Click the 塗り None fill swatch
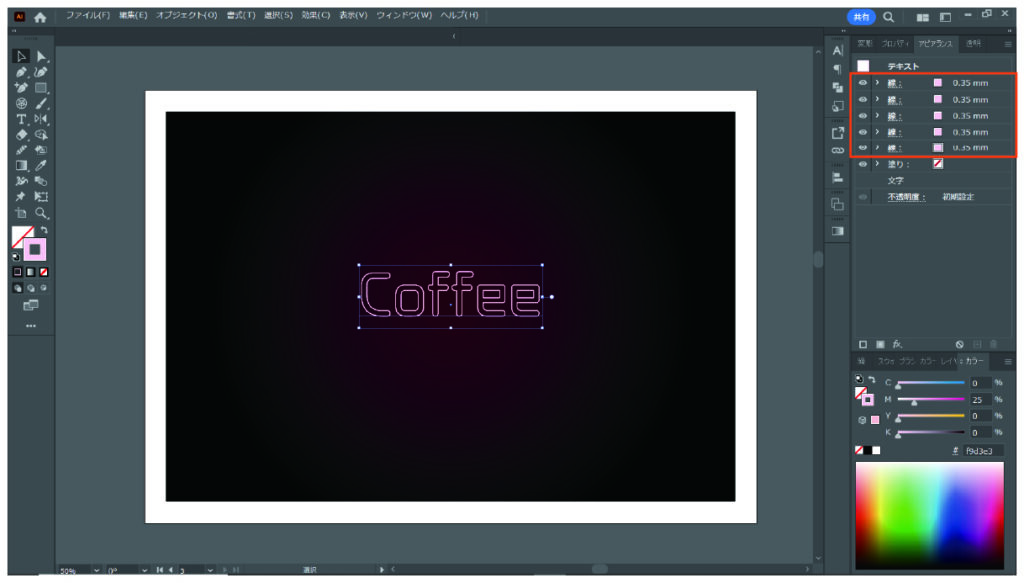This screenshot has height=583, width=1024. [938, 164]
